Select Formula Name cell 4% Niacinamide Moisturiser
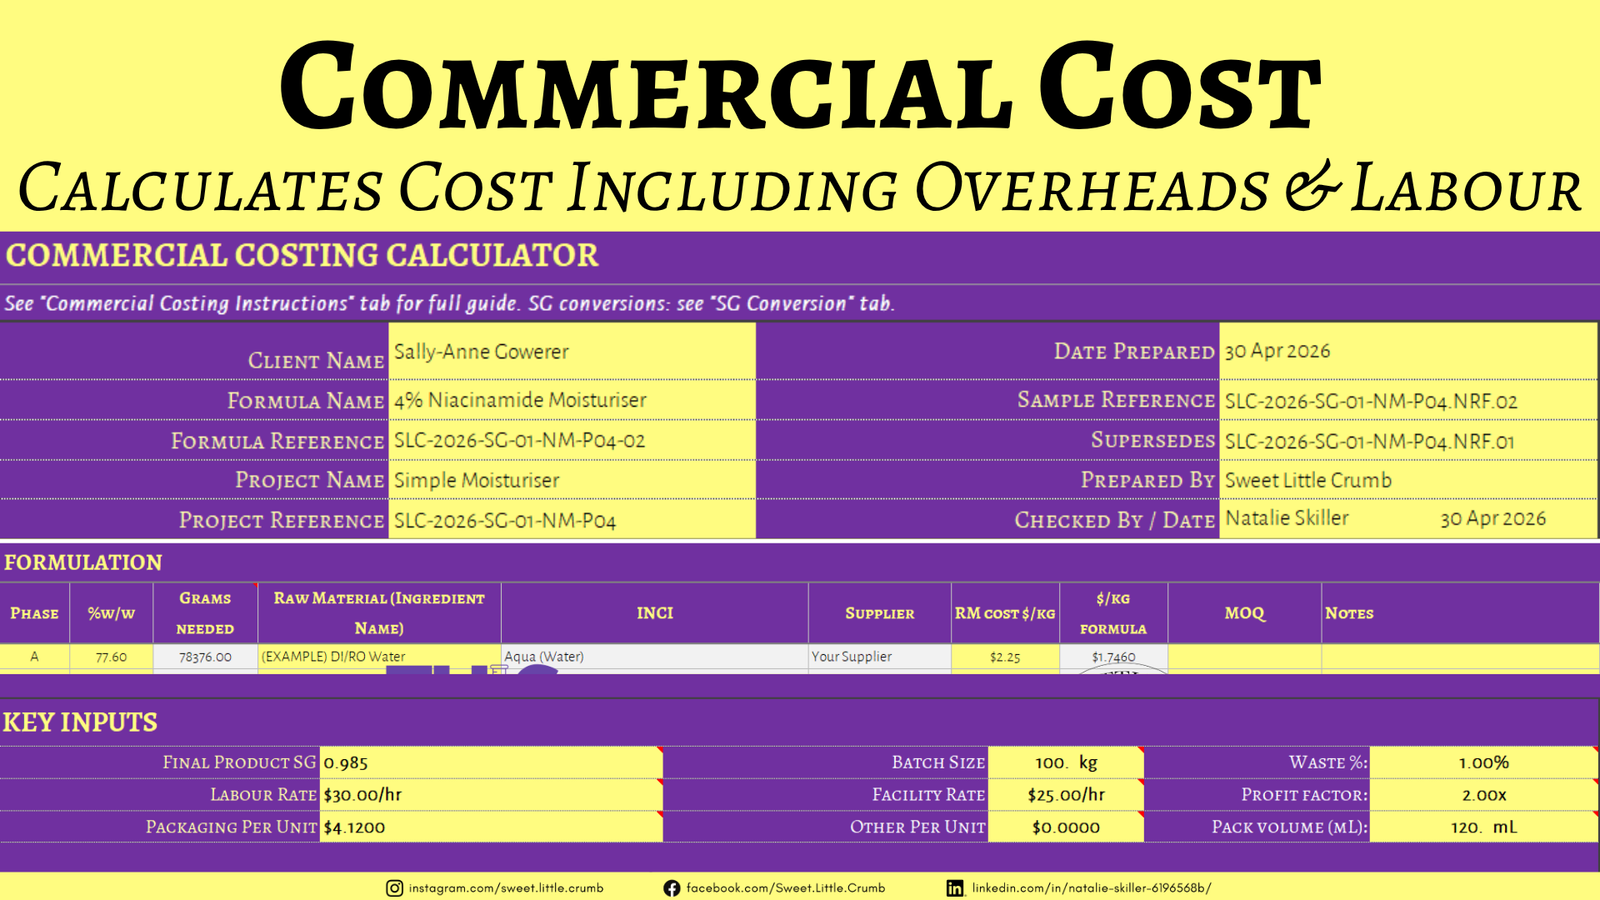 (x=572, y=400)
